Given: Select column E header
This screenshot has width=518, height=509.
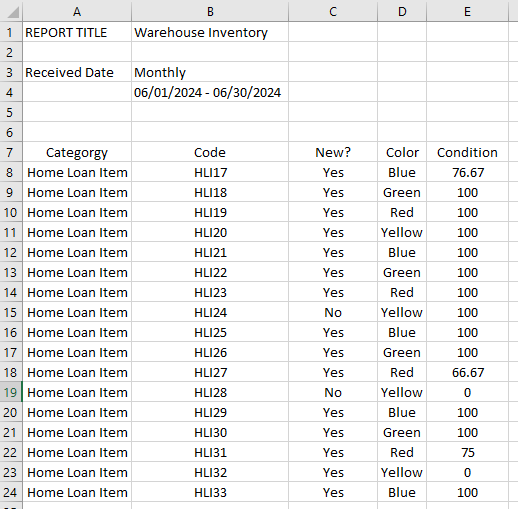Looking at the screenshot, I should (467, 12).
